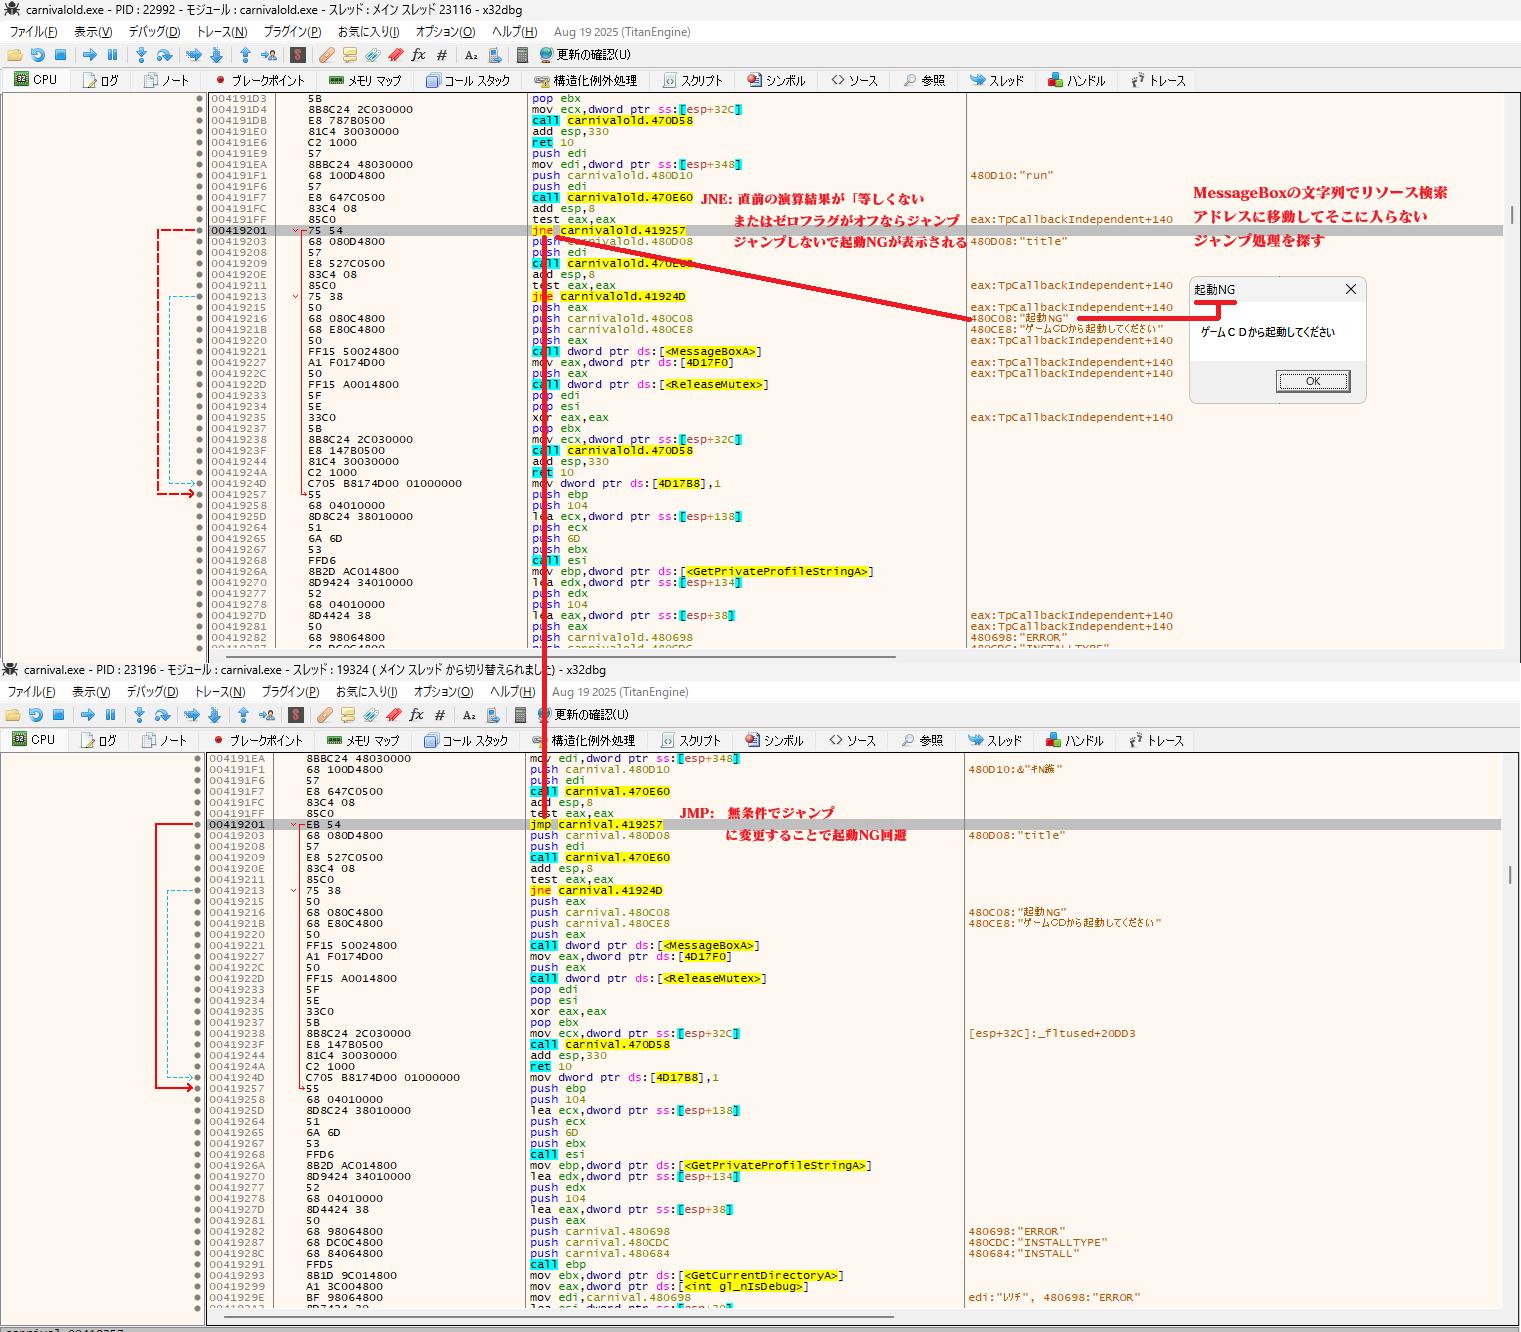1521x1332 pixels.
Task: Click Run to User Code icon in carnivalold.exe
Action: (x=269, y=55)
